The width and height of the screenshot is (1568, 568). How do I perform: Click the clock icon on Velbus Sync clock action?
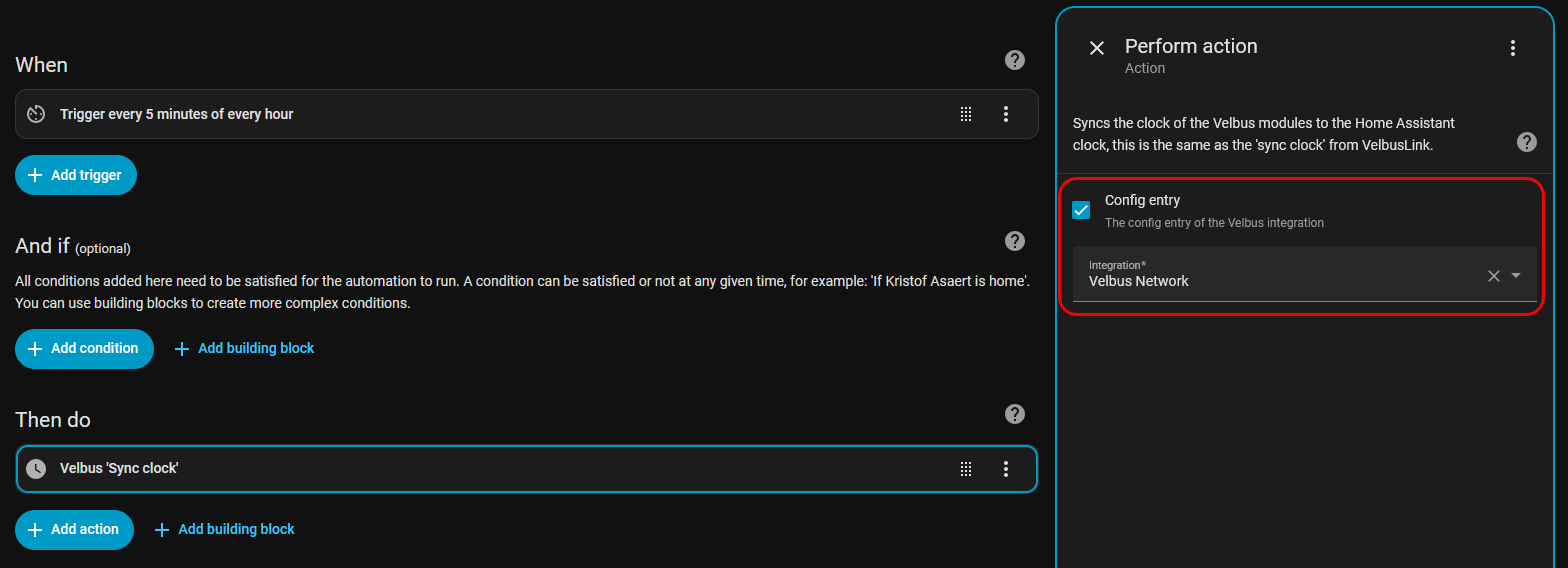(x=36, y=469)
